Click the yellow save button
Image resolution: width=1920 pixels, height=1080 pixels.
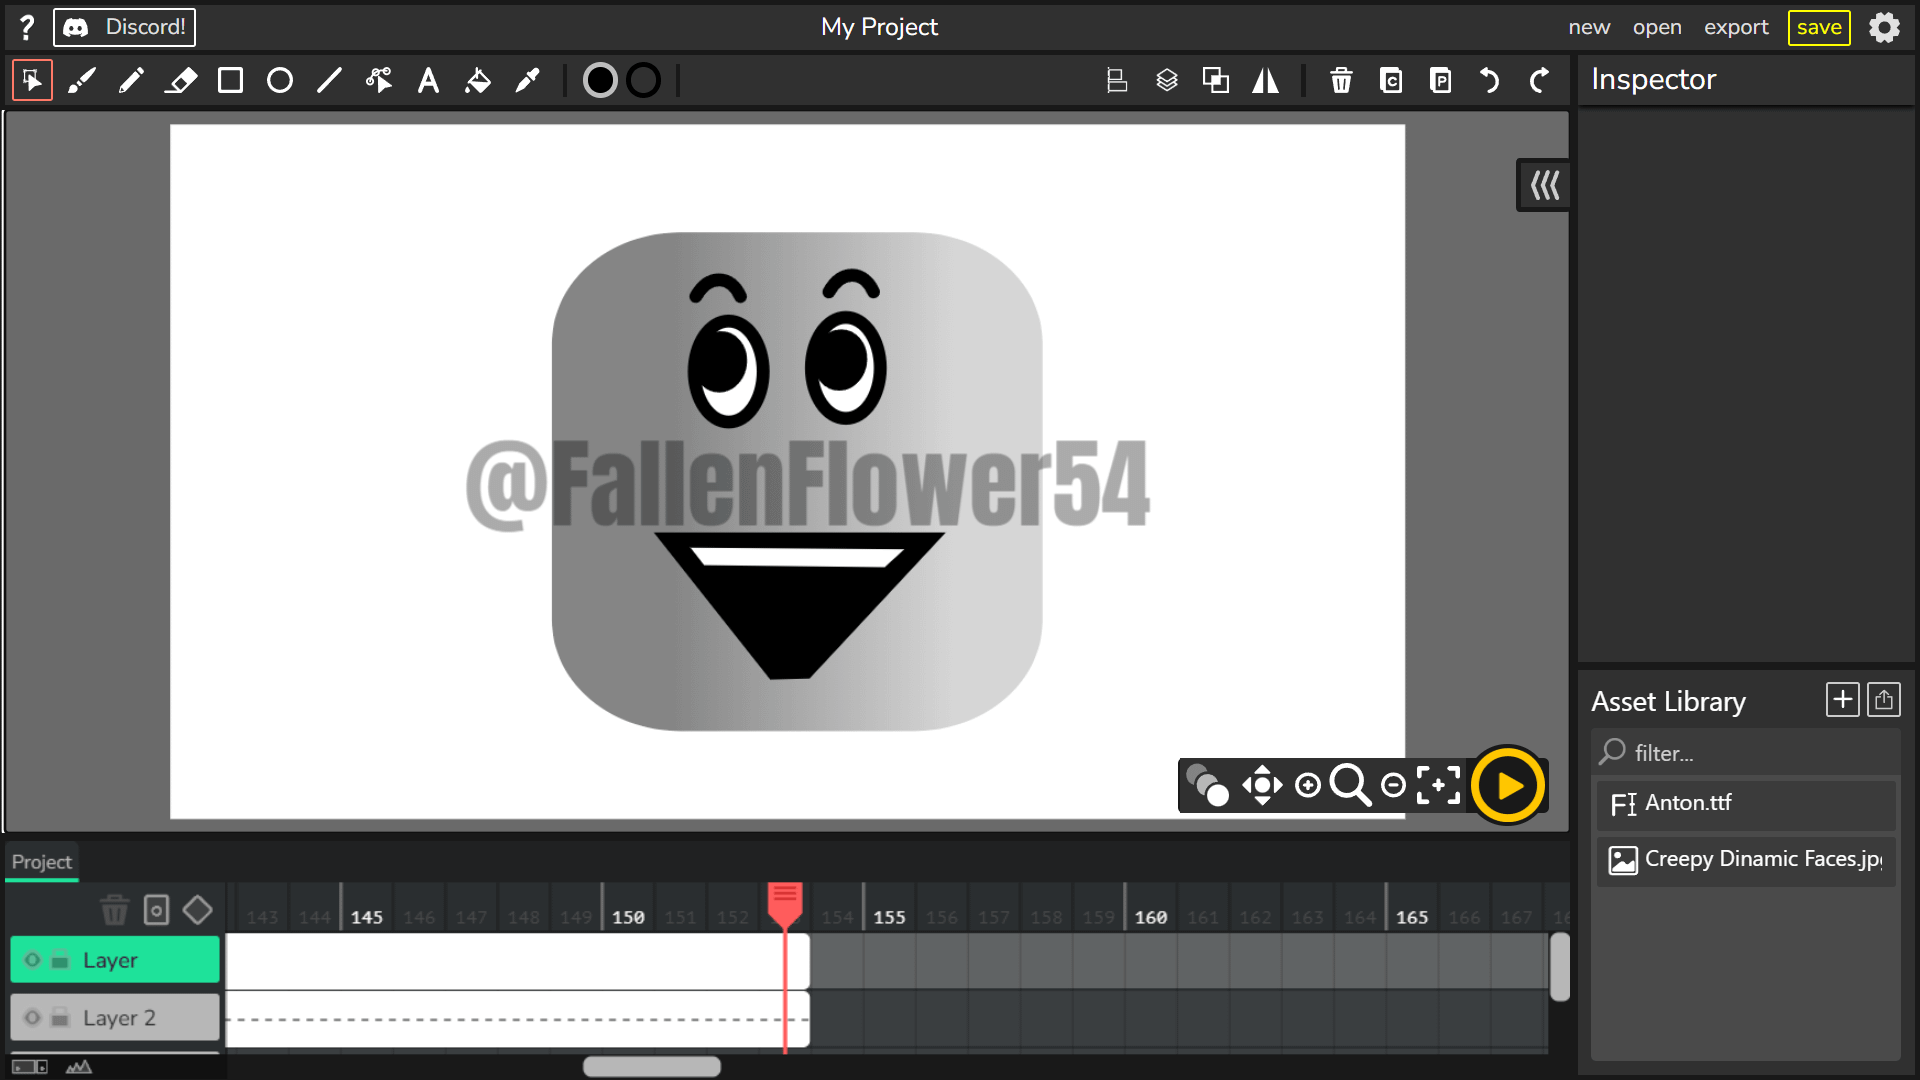click(x=1819, y=27)
